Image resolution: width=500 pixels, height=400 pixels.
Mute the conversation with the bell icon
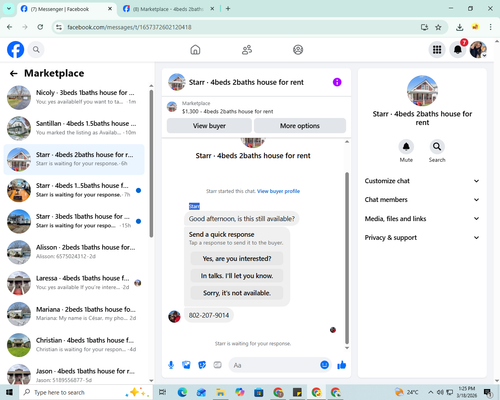coord(406,147)
